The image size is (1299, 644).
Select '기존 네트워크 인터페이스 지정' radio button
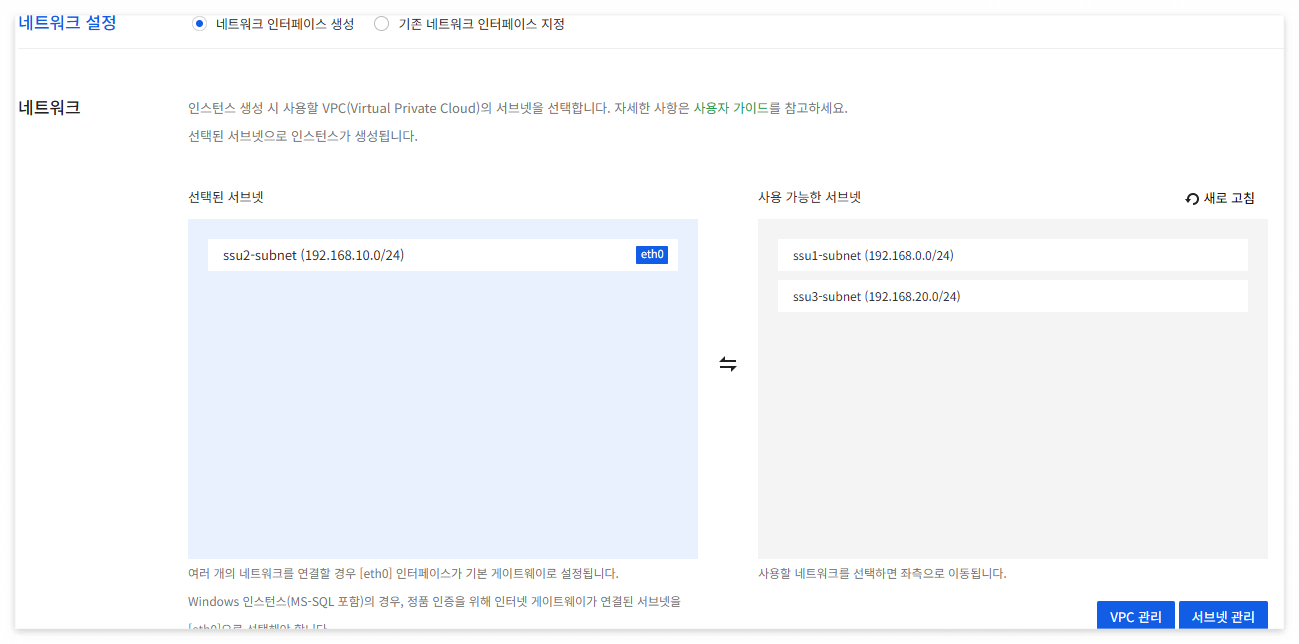tap(381, 24)
